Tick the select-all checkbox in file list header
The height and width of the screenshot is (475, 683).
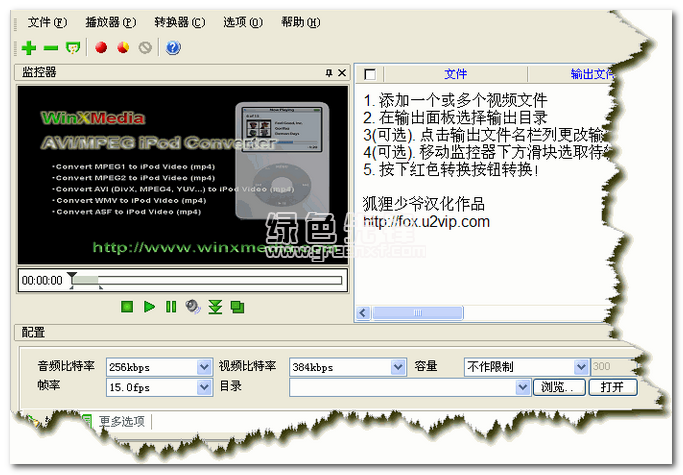[370, 75]
